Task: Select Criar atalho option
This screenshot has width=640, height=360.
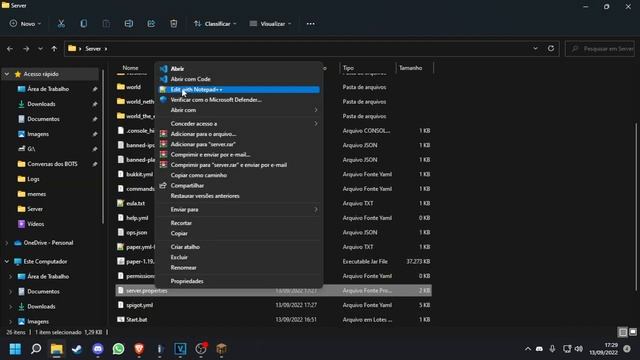Action: click(239, 247)
